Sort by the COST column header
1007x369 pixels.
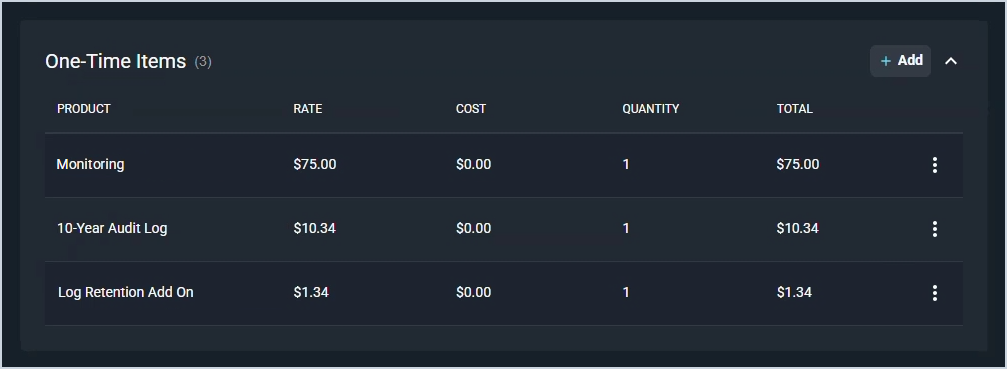[x=471, y=108]
